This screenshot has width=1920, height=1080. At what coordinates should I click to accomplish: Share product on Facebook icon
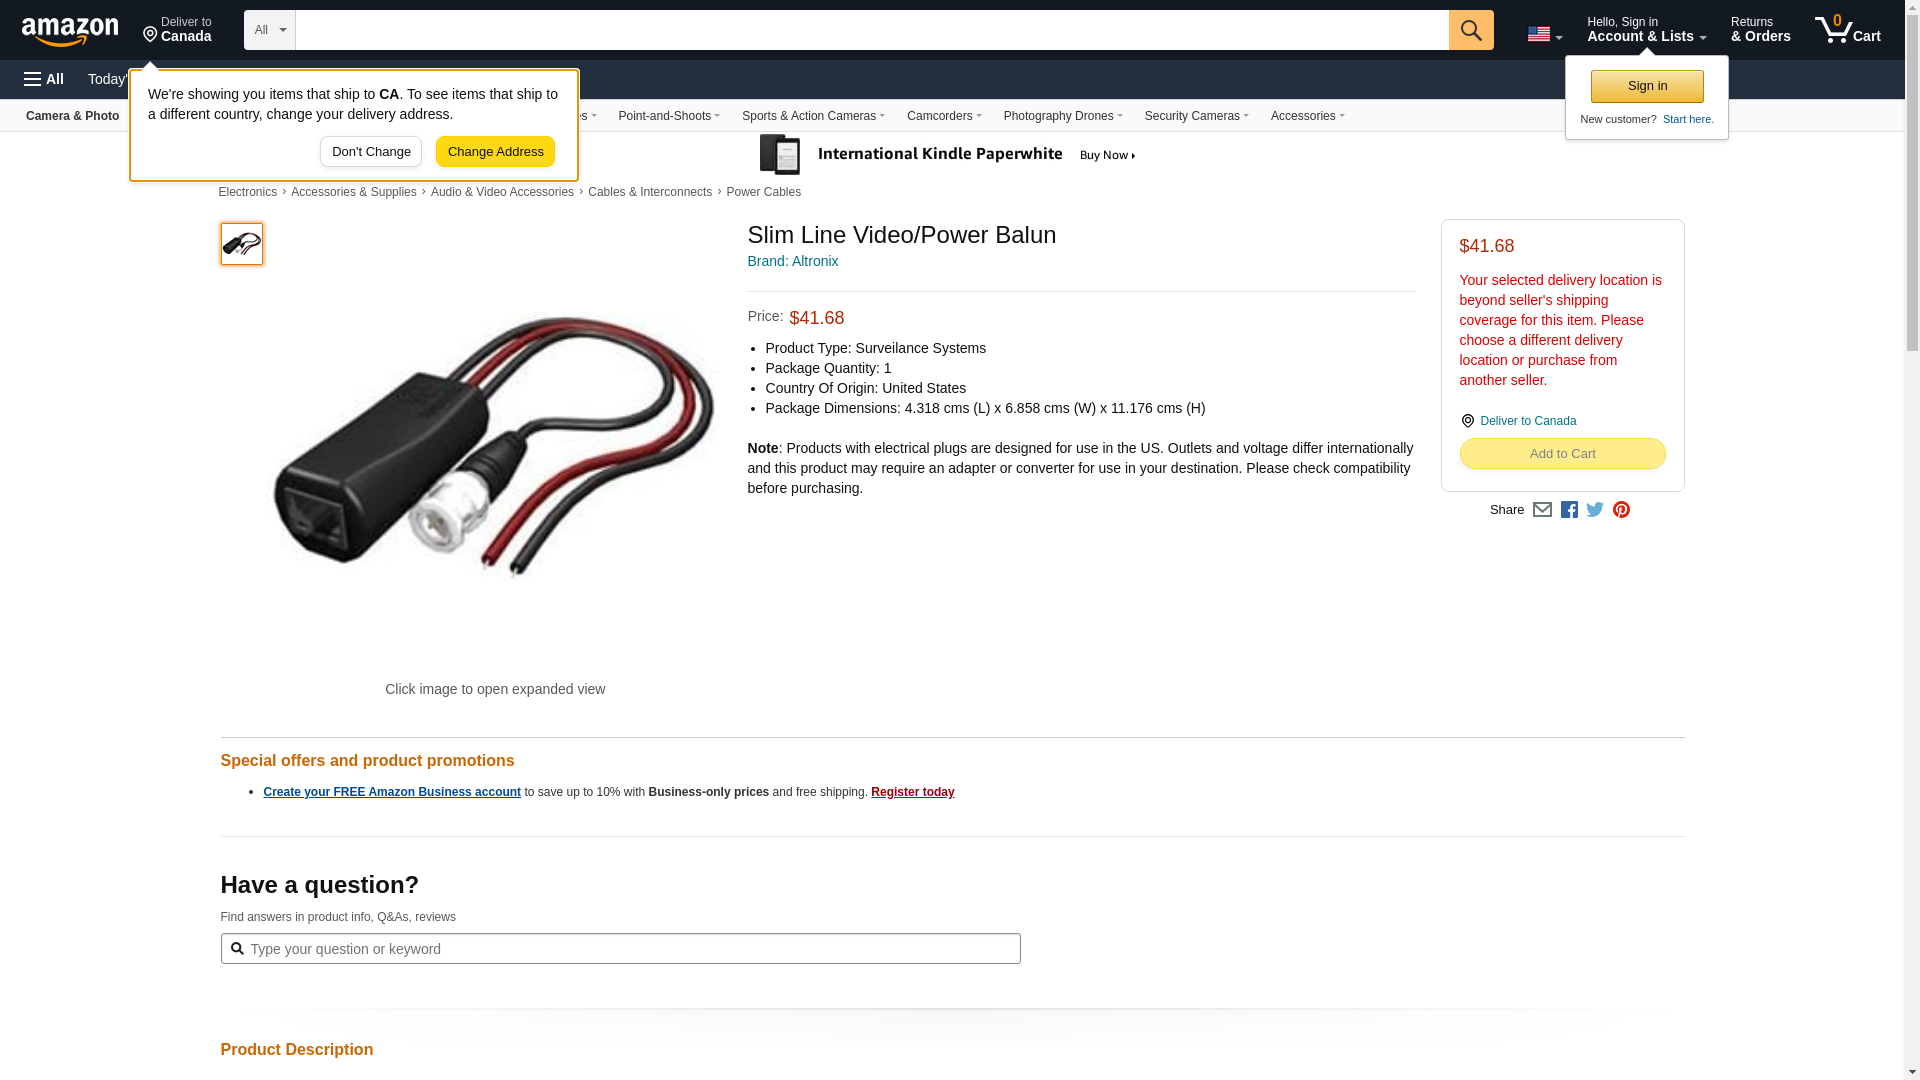(x=1569, y=510)
